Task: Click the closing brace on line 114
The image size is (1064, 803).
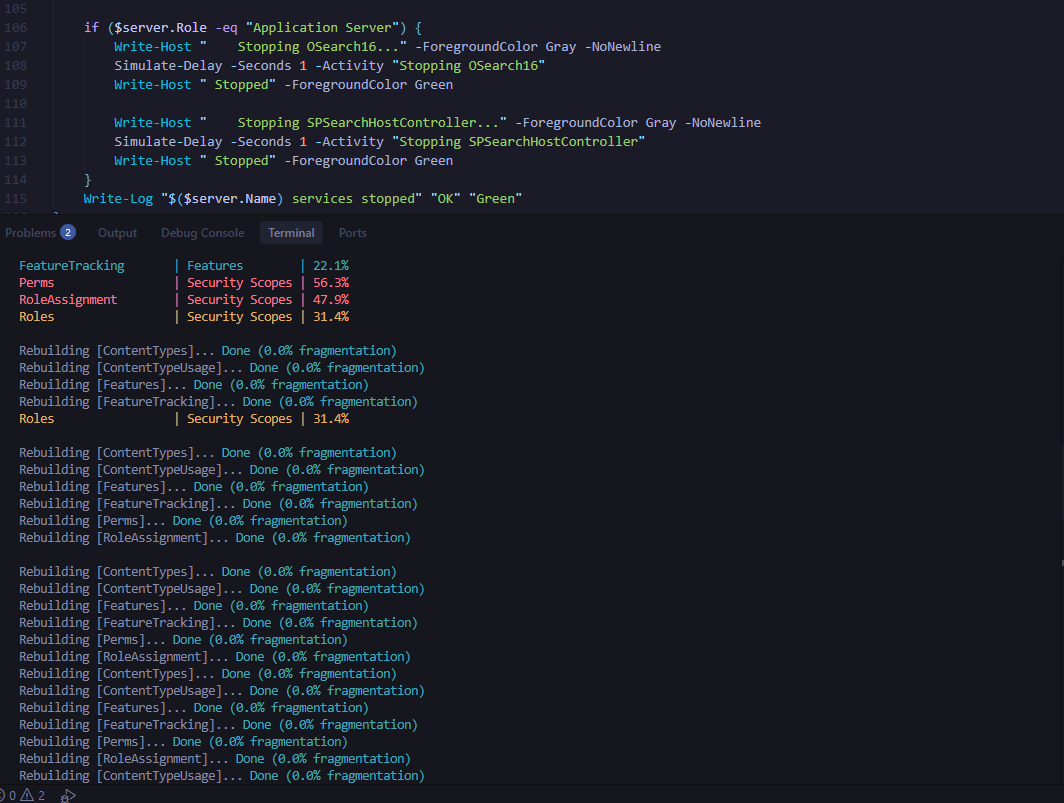Action: coord(88,180)
